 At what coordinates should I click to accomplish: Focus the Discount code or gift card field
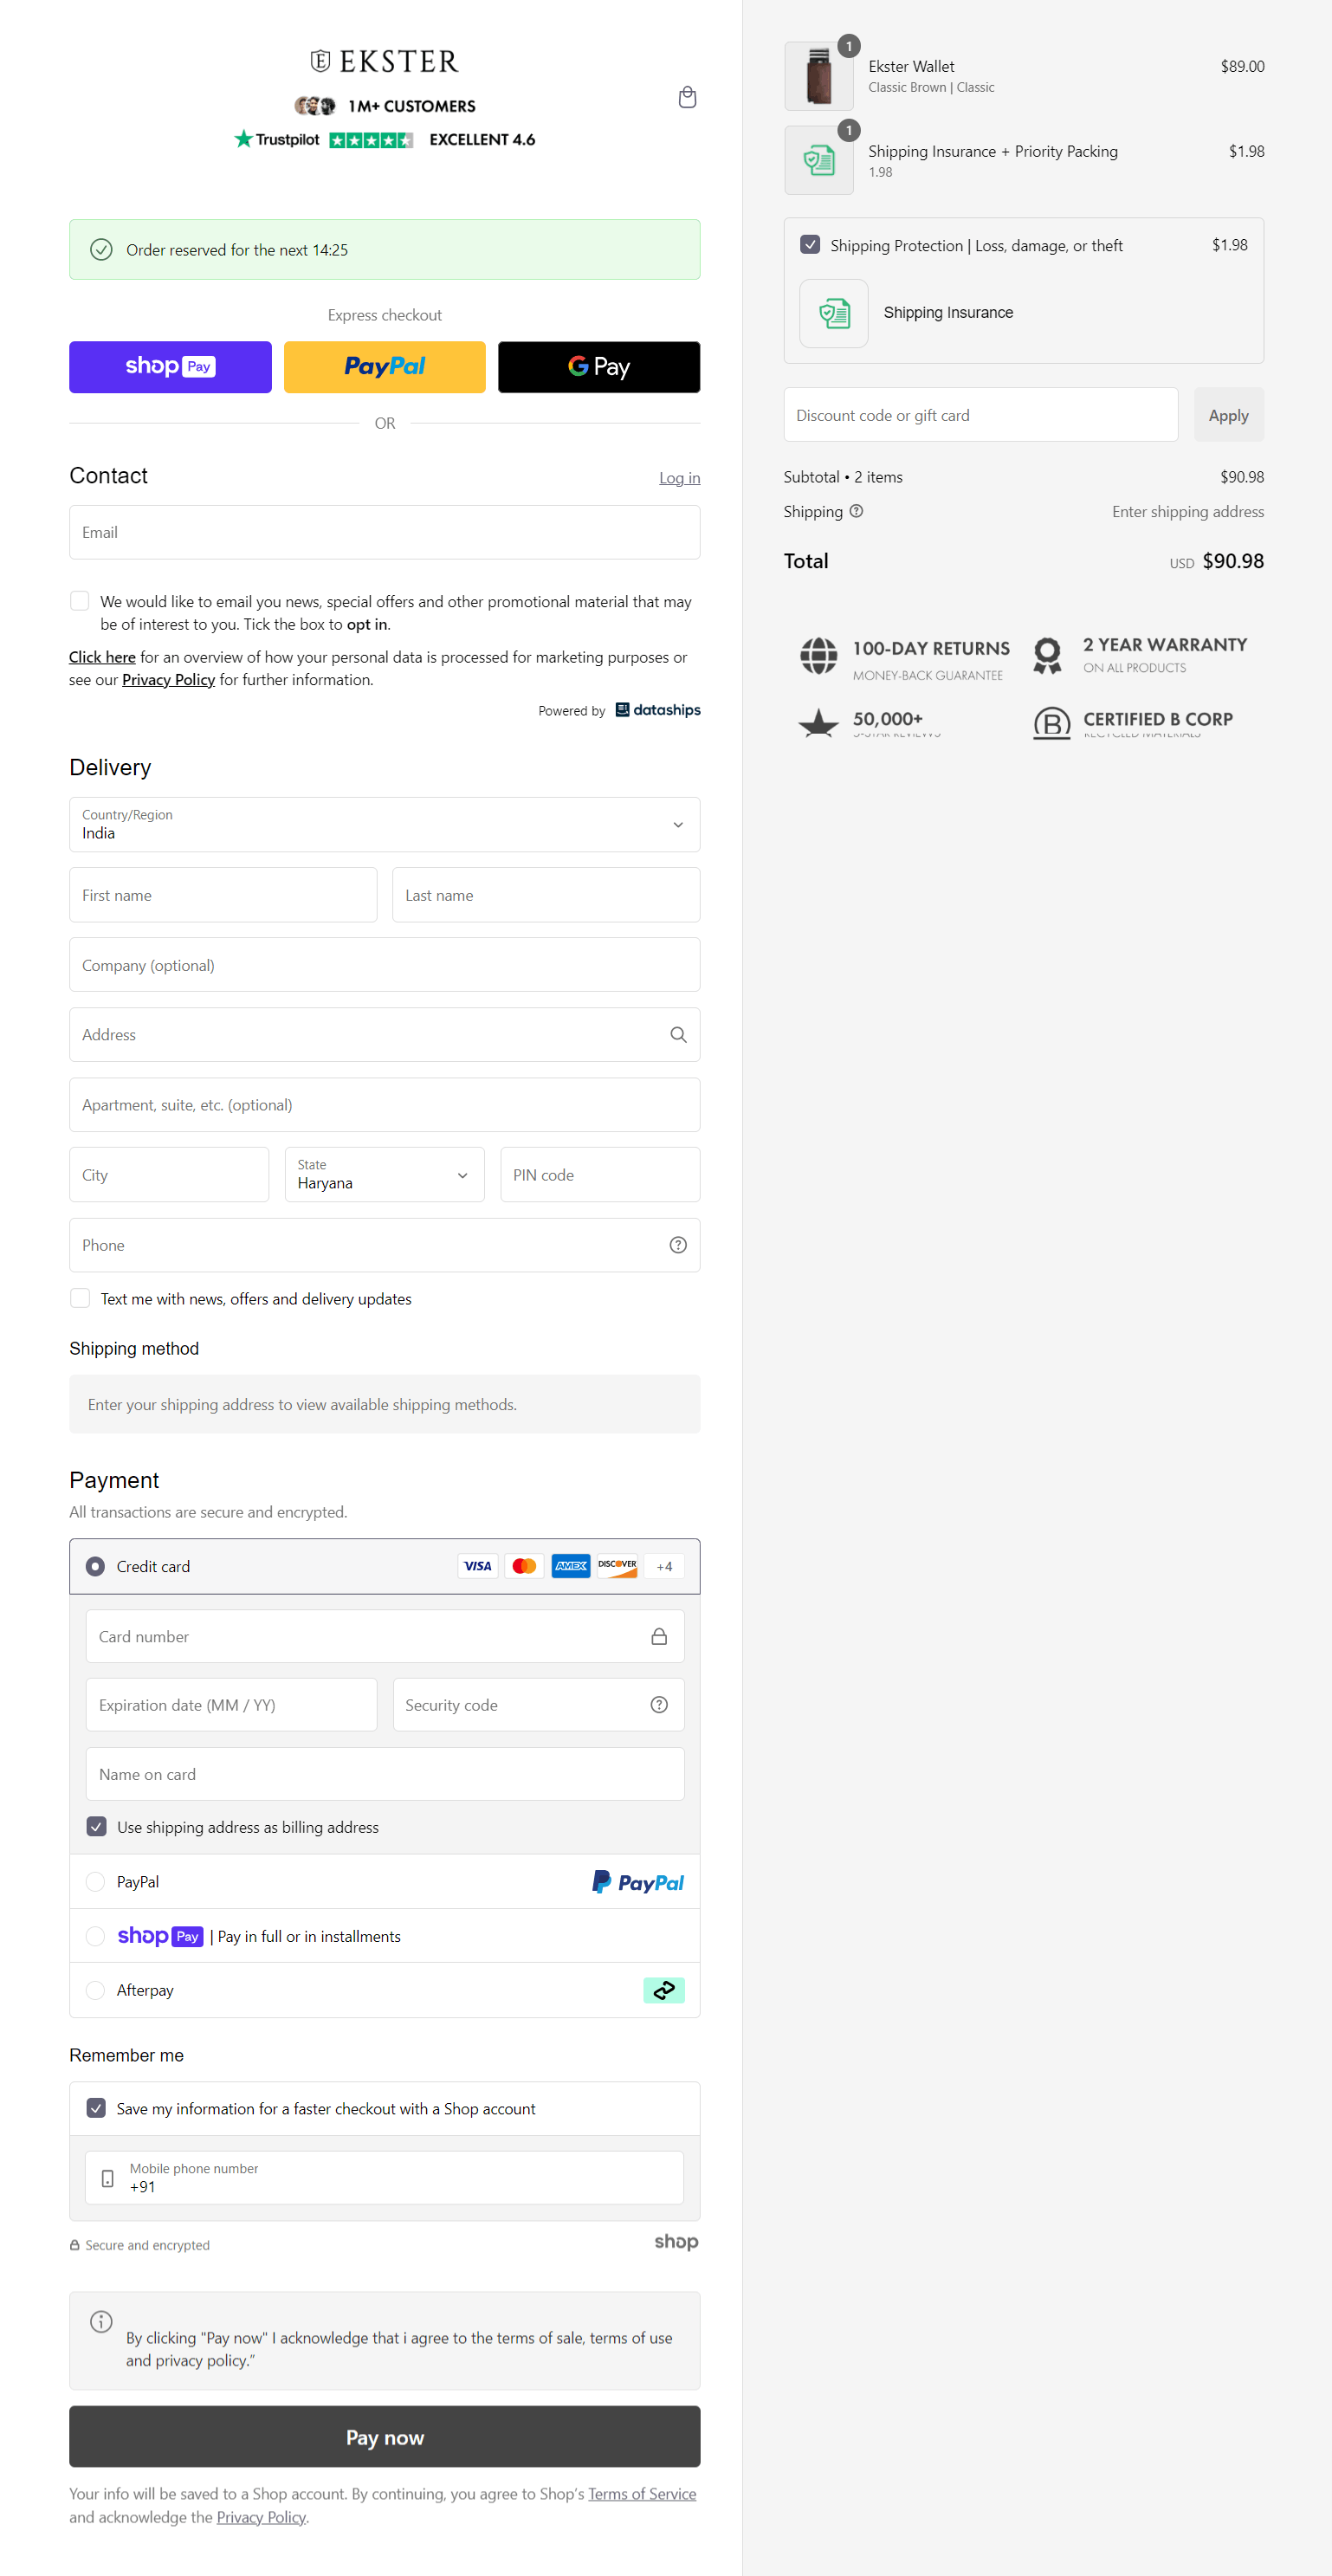coord(980,415)
